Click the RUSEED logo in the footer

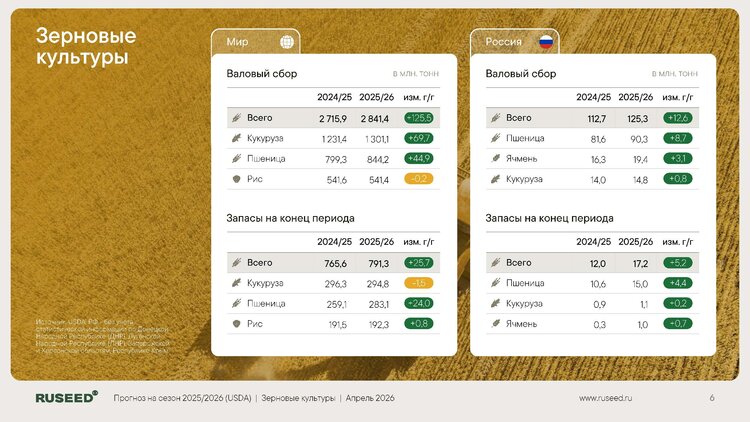tap(66, 397)
